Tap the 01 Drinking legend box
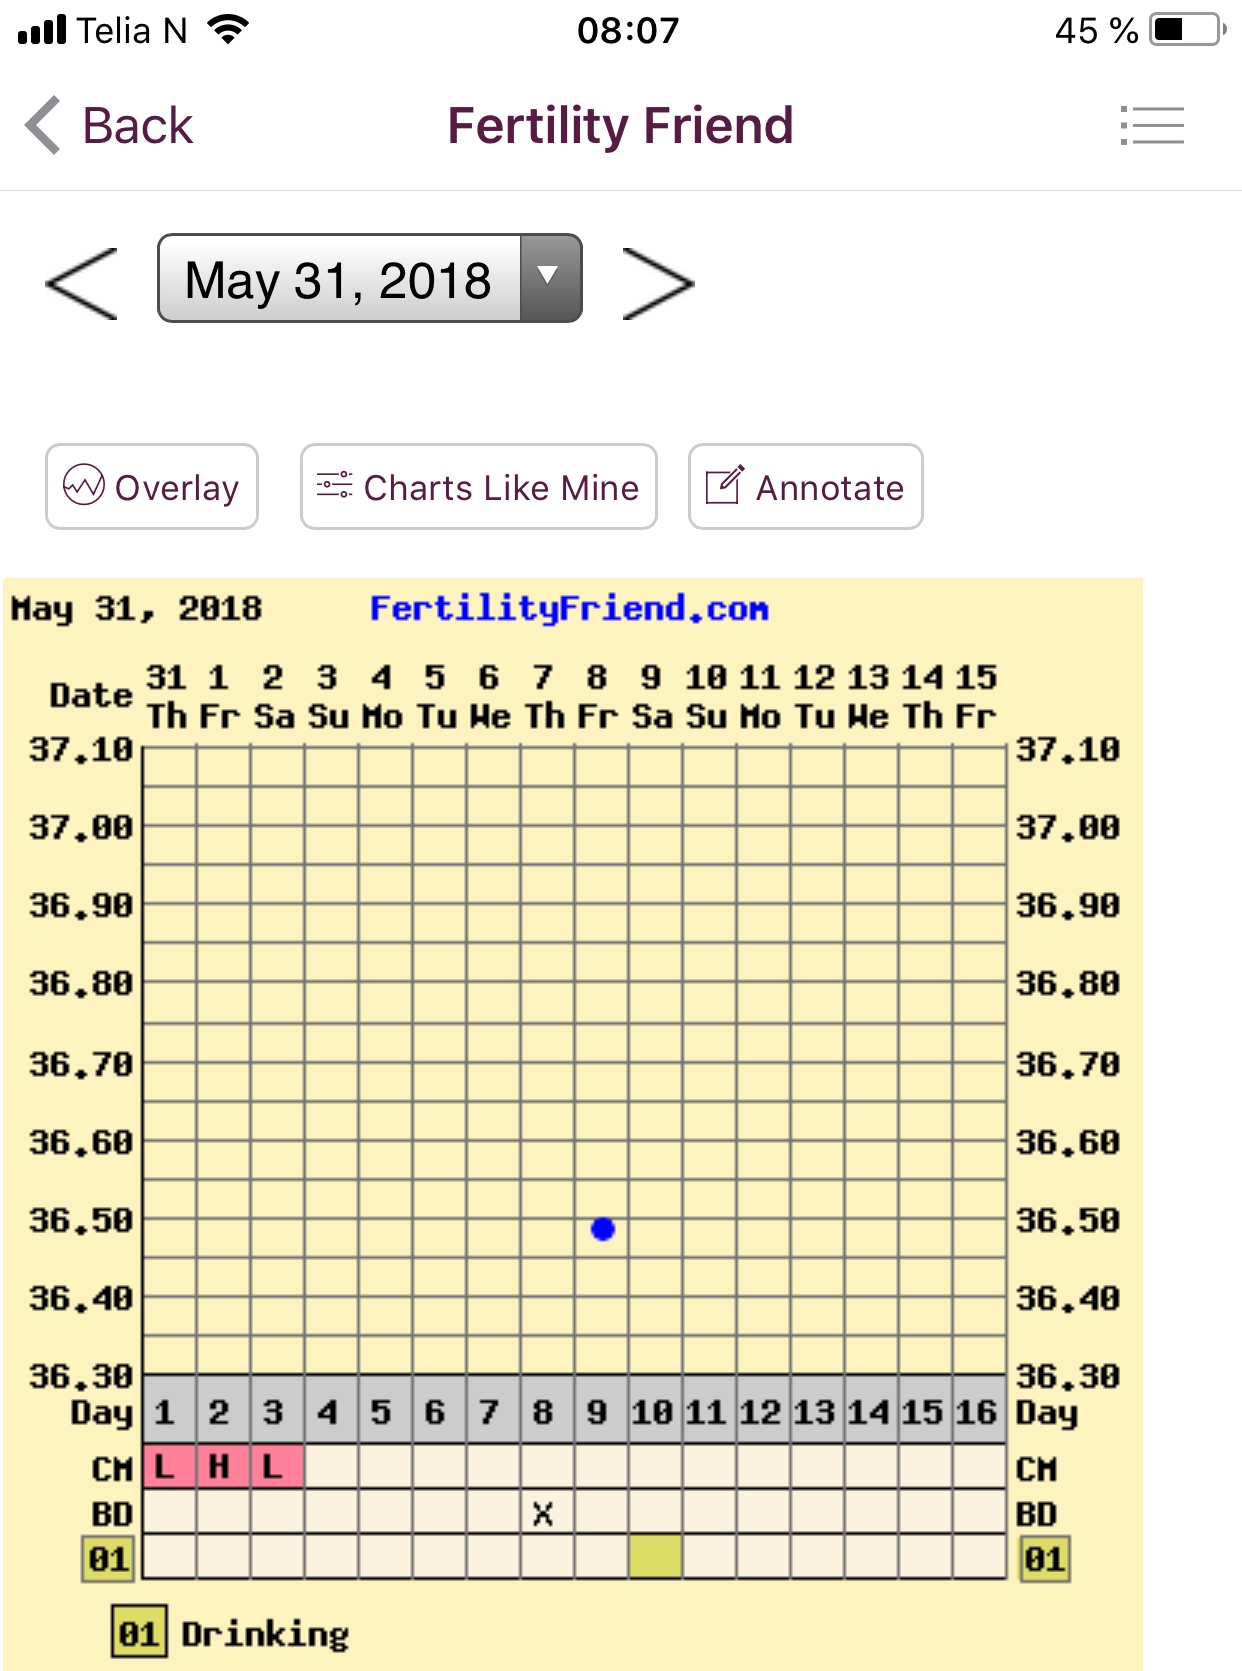Viewport: 1242px width, 1671px height. coord(139,1634)
